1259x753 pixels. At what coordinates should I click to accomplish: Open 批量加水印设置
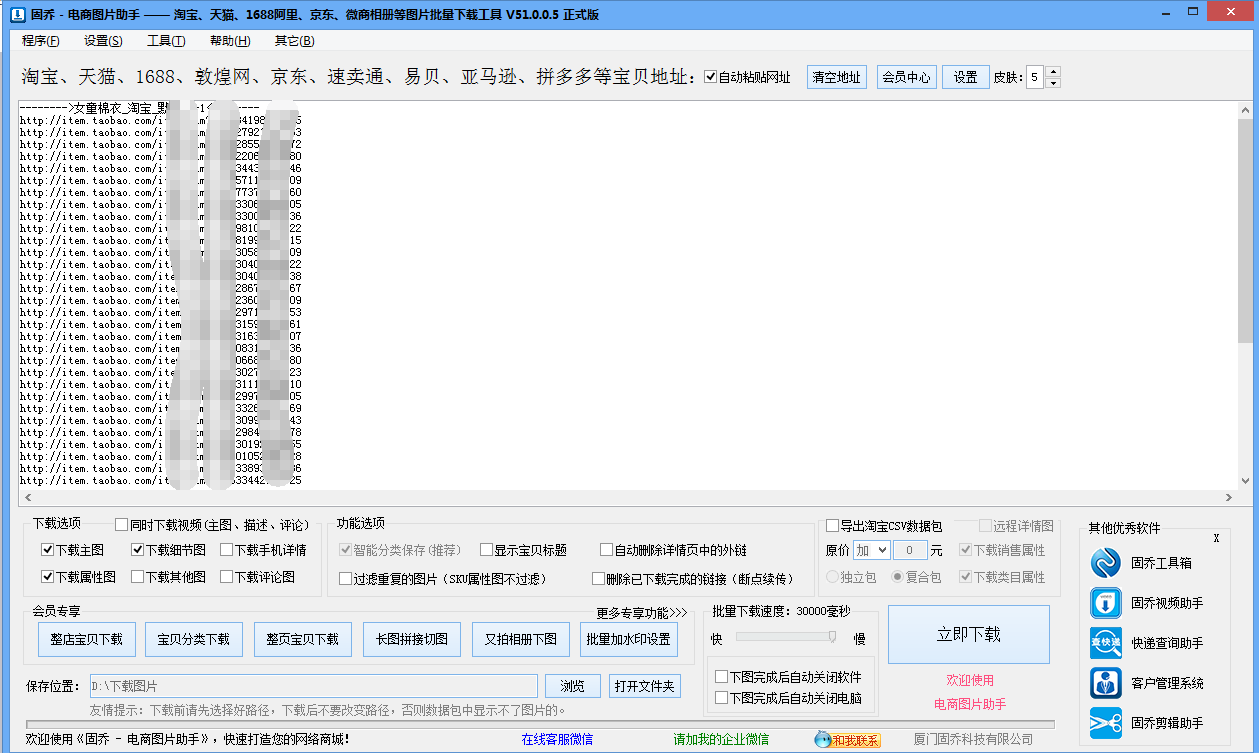pyautogui.click(x=629, y=639)
